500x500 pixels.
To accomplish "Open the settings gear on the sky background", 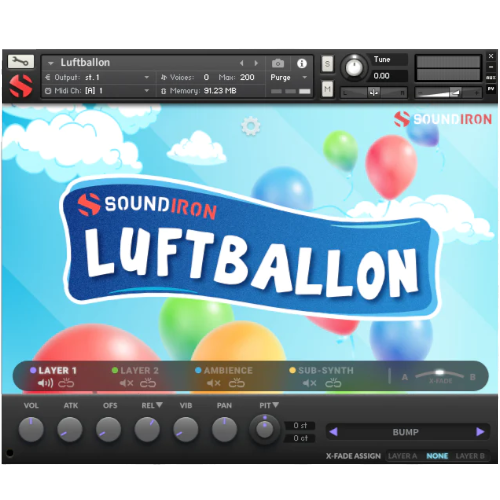I will tap(250, 126).
